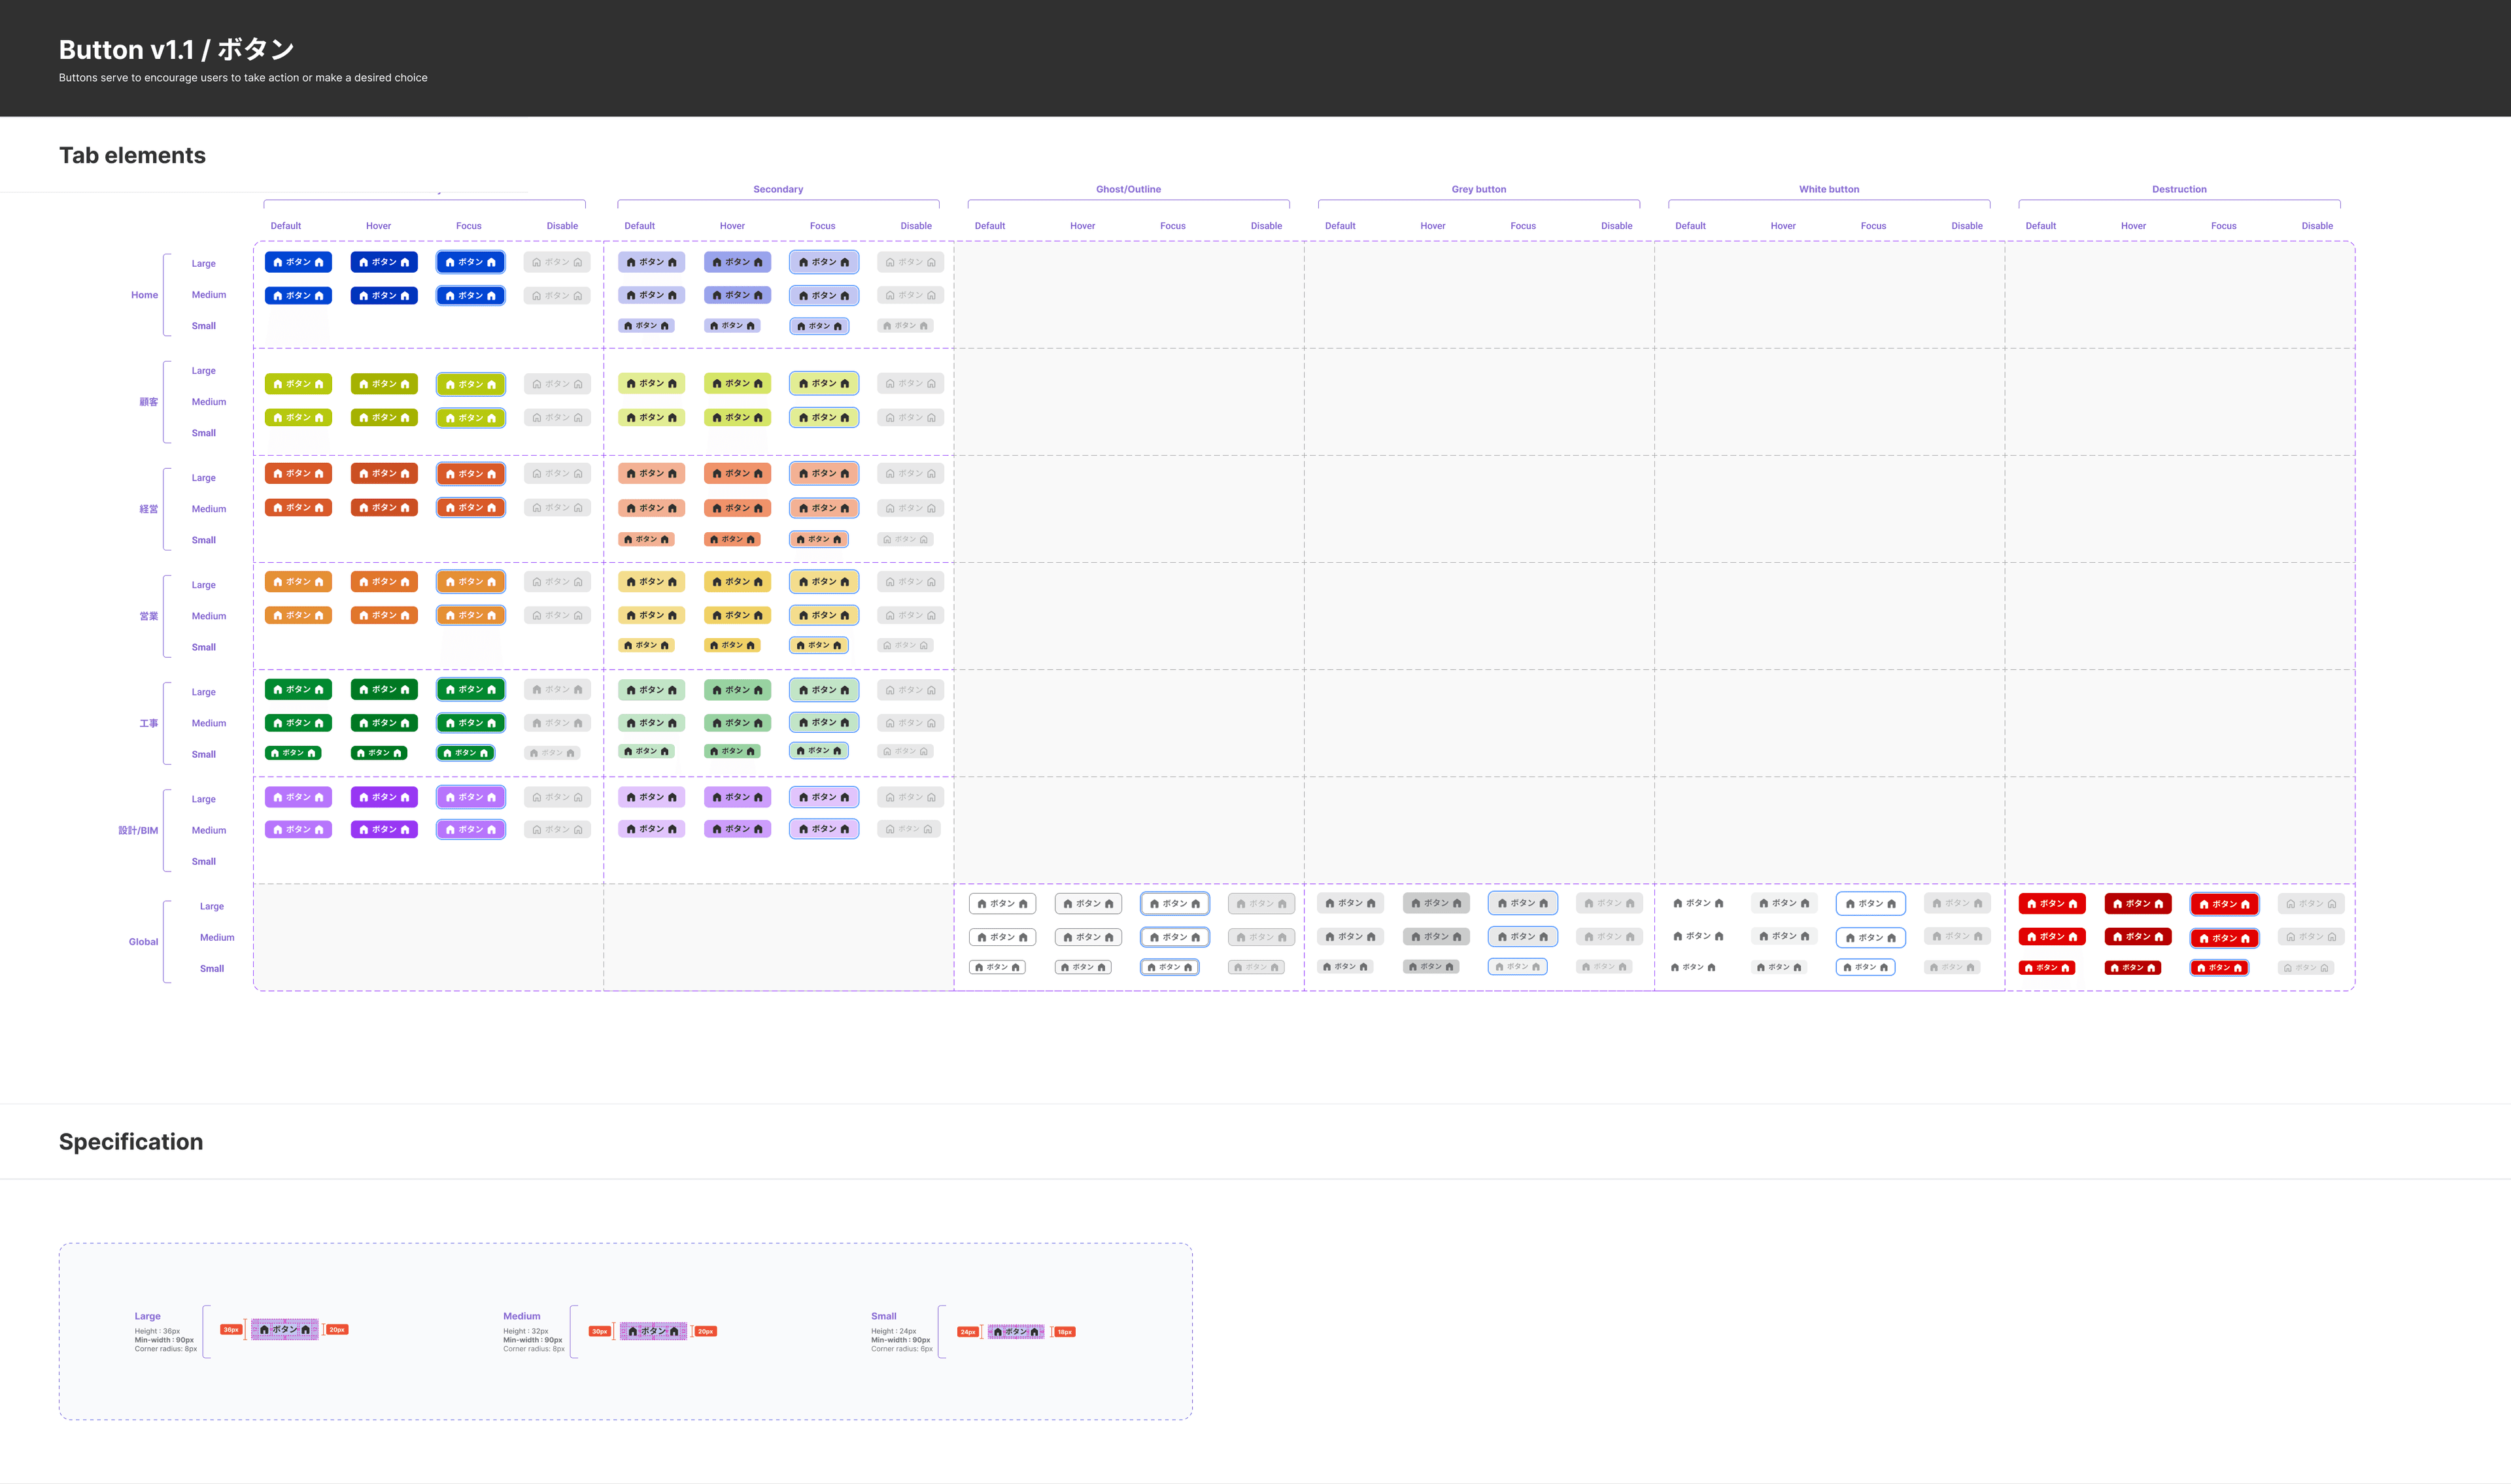This screenshot has width=2511, height=1484.
Task: Click the 工事 Small solid green Default button
Action: click(293, 753)
